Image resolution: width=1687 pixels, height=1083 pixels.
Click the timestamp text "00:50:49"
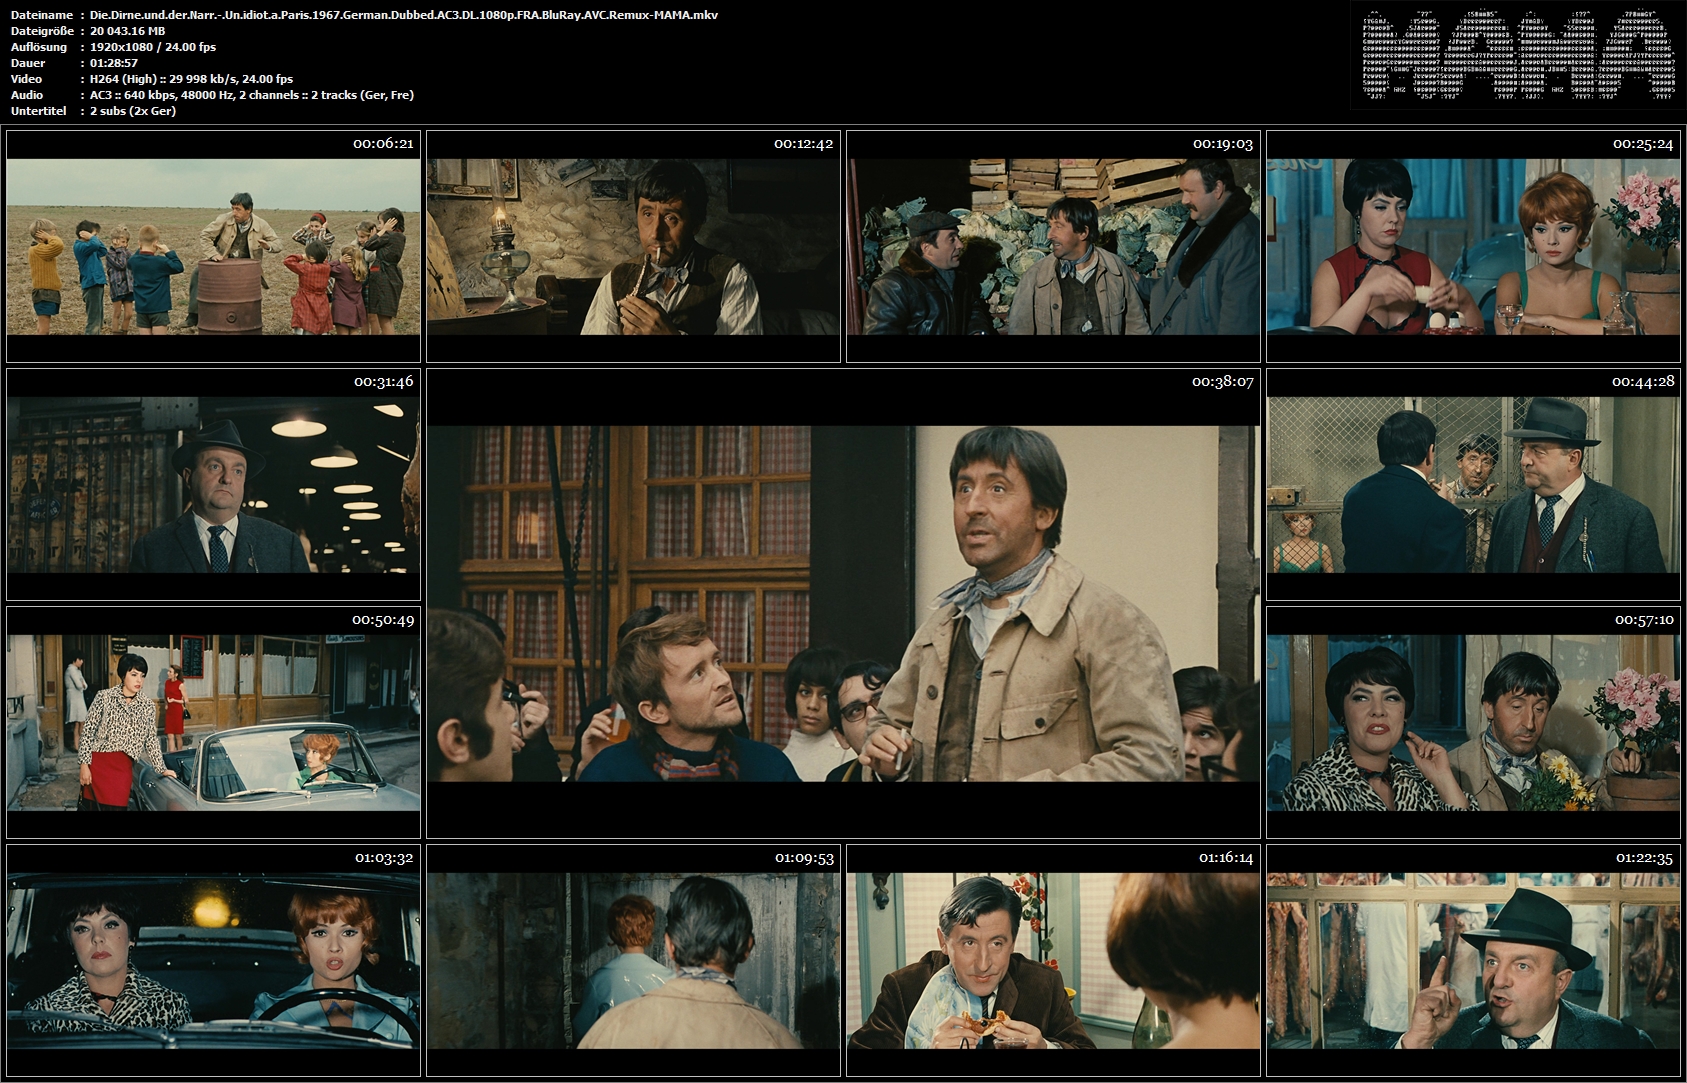[383, 619]
